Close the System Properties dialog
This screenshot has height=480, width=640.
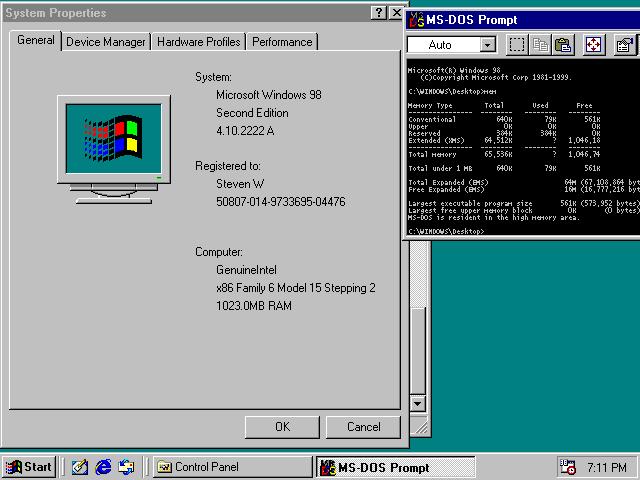(x=396, y=13)
